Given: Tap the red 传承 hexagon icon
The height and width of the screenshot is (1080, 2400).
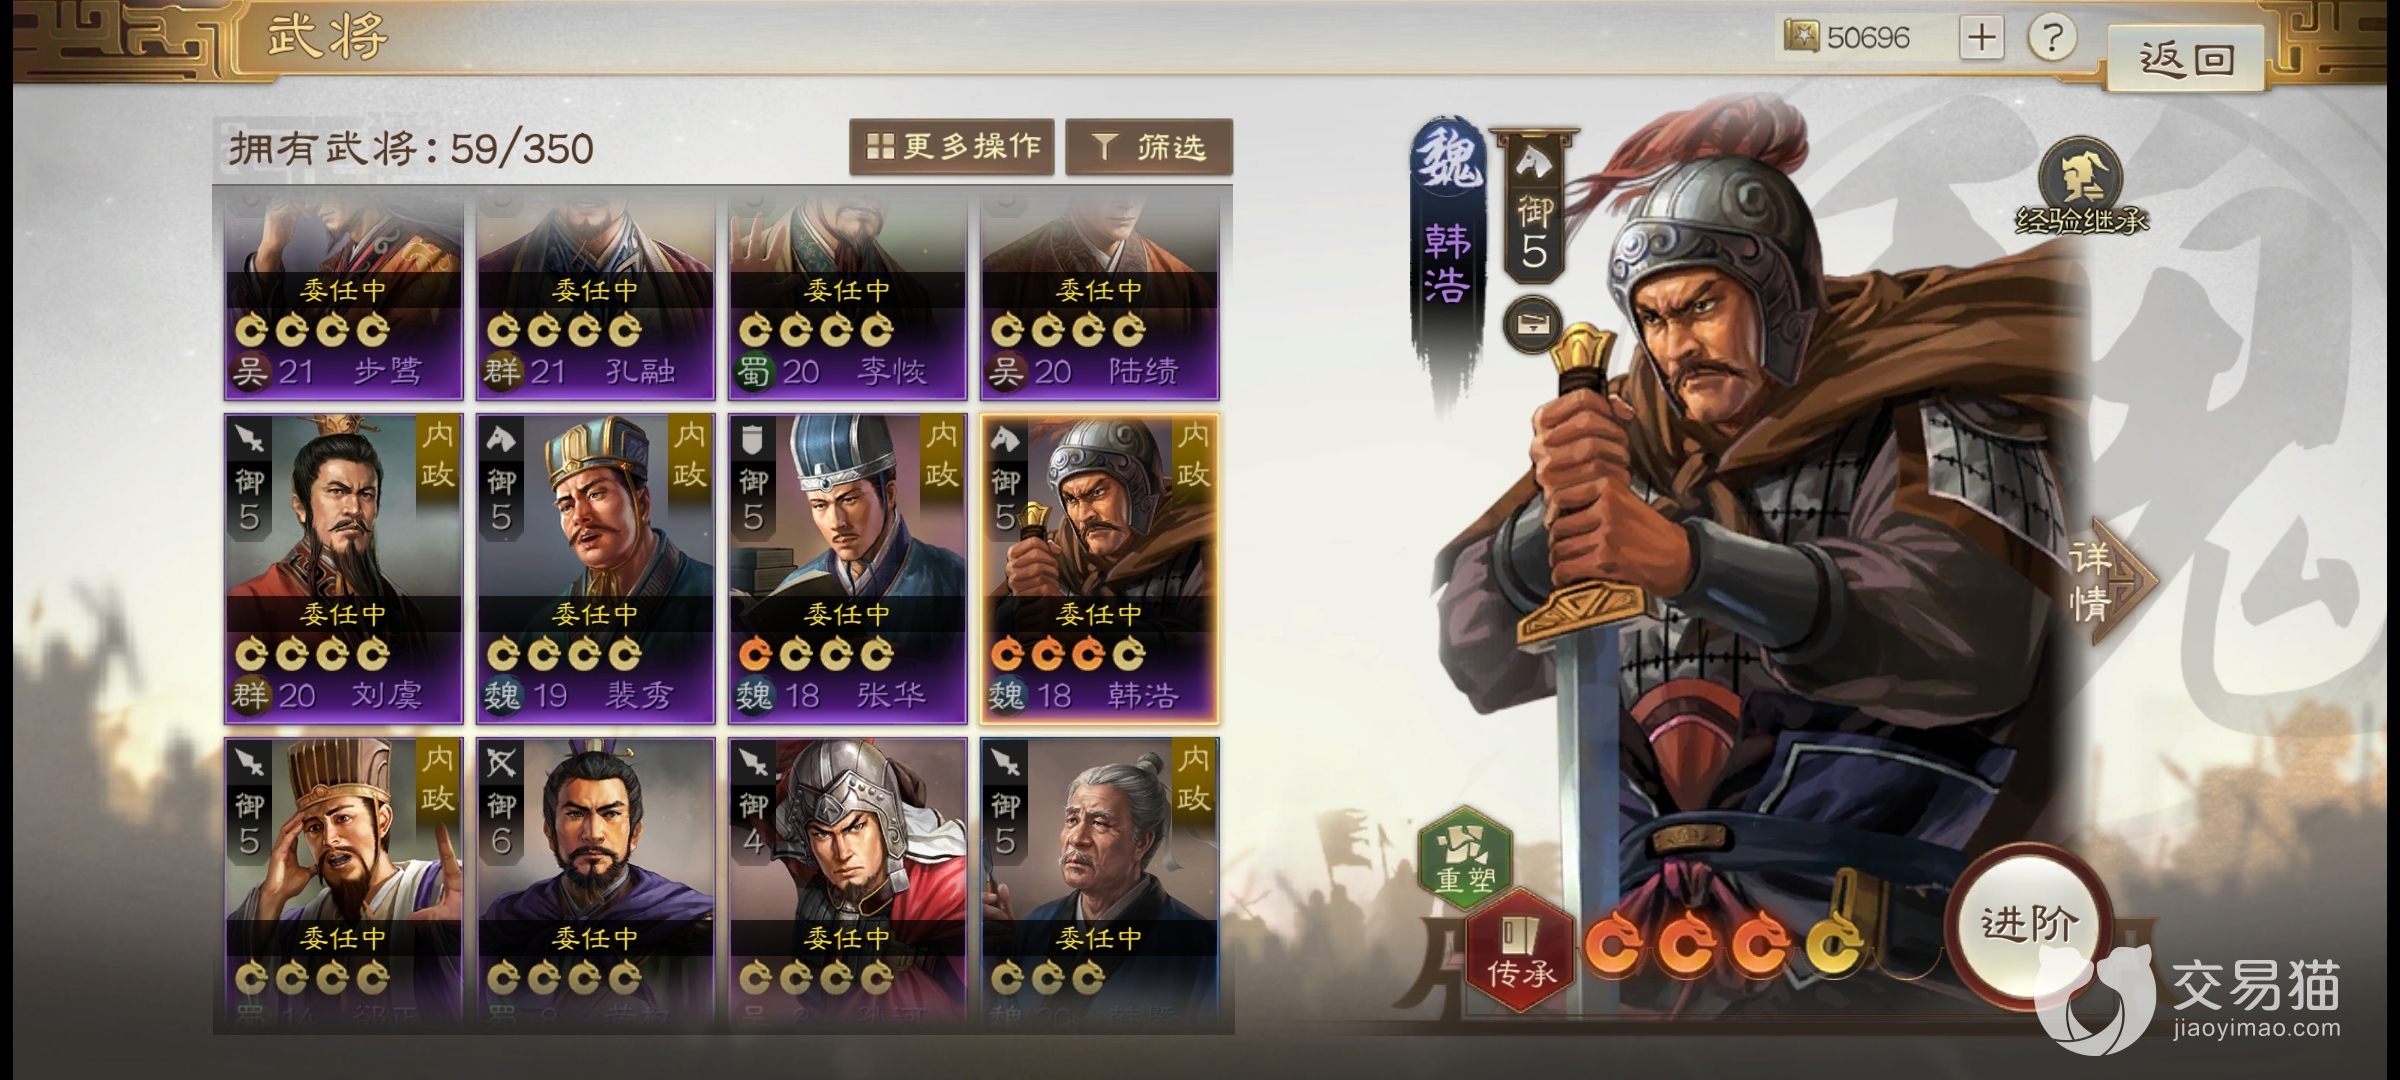Looking at the screenshot, I should click(x=1520, y=950).
